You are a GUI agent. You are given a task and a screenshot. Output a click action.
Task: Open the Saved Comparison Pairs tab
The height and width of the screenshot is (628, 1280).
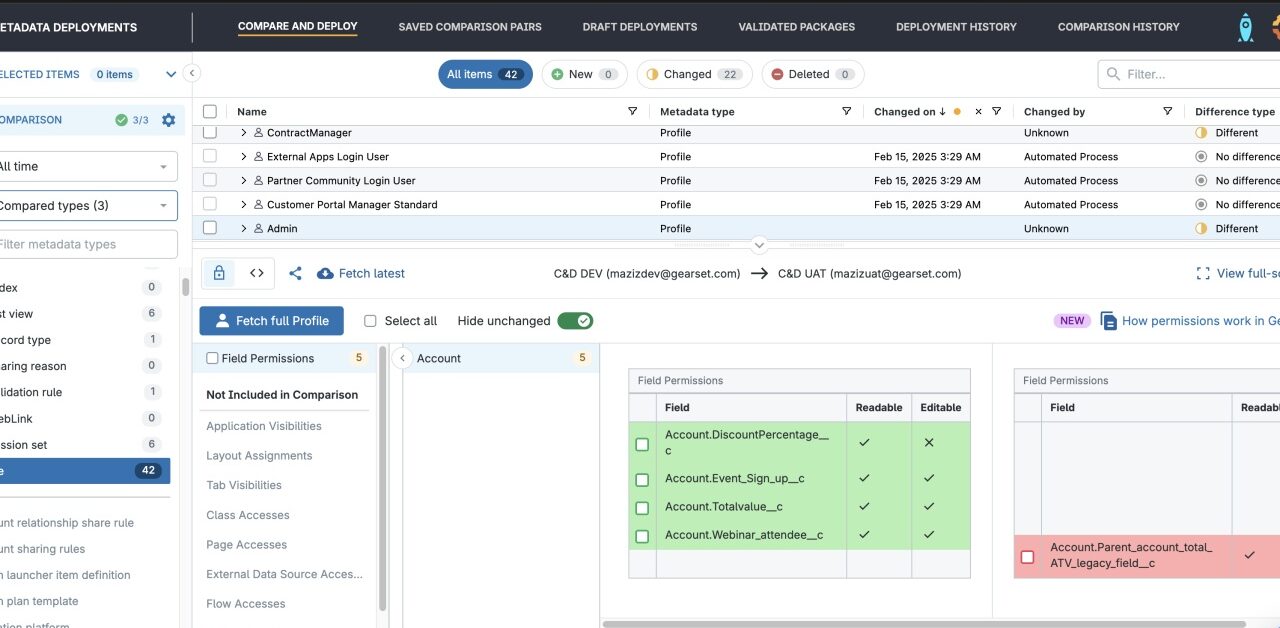[x=470, y=27]
